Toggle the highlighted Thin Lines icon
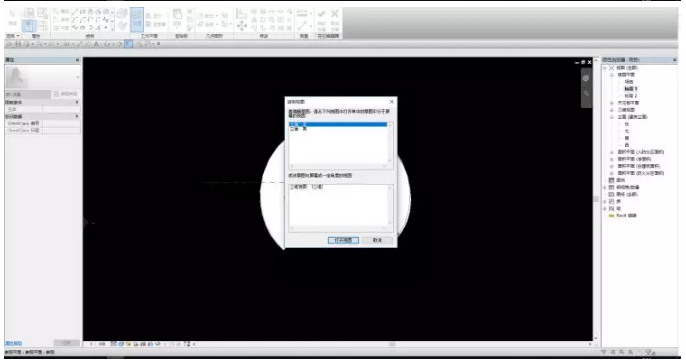686x364 pixels. (129, 44)
